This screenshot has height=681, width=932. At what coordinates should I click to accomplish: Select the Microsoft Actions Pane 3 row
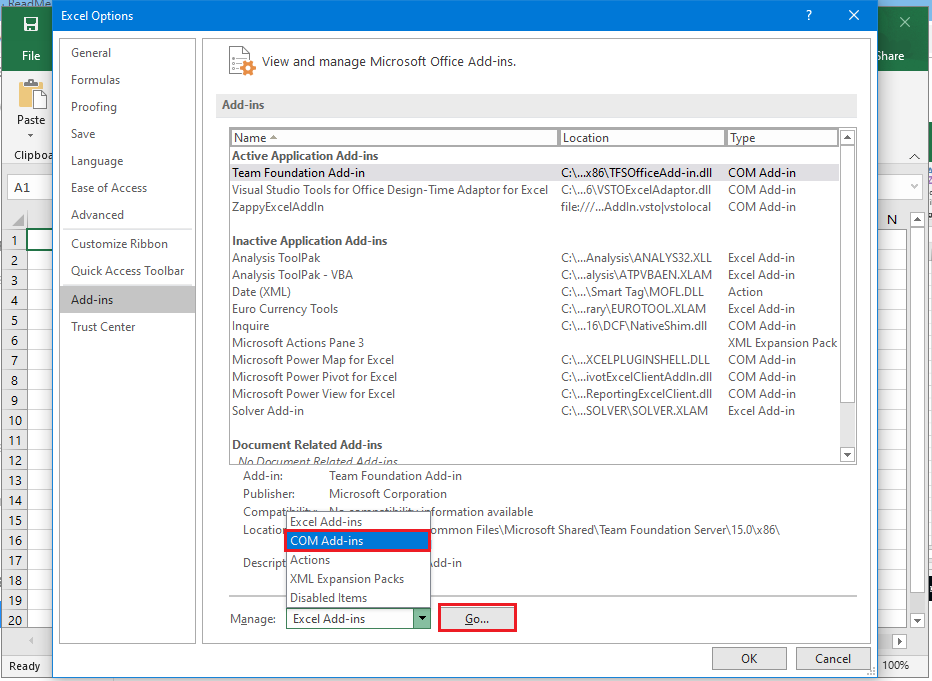click(534, 343)
